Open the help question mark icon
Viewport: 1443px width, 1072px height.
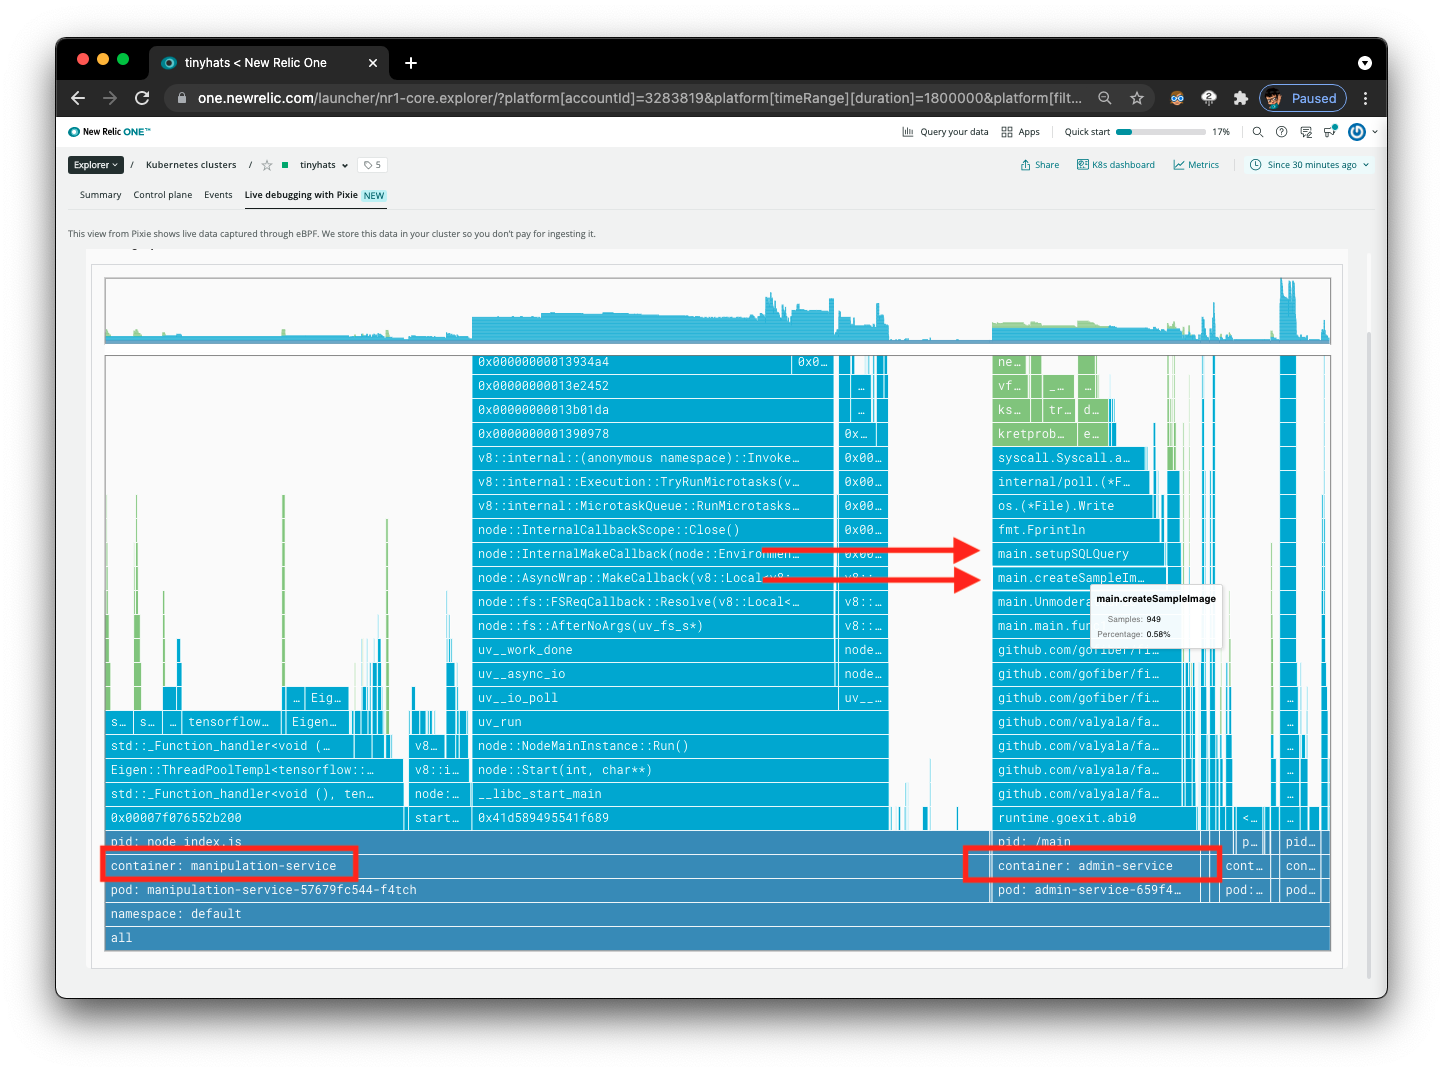coord(1281,132)
